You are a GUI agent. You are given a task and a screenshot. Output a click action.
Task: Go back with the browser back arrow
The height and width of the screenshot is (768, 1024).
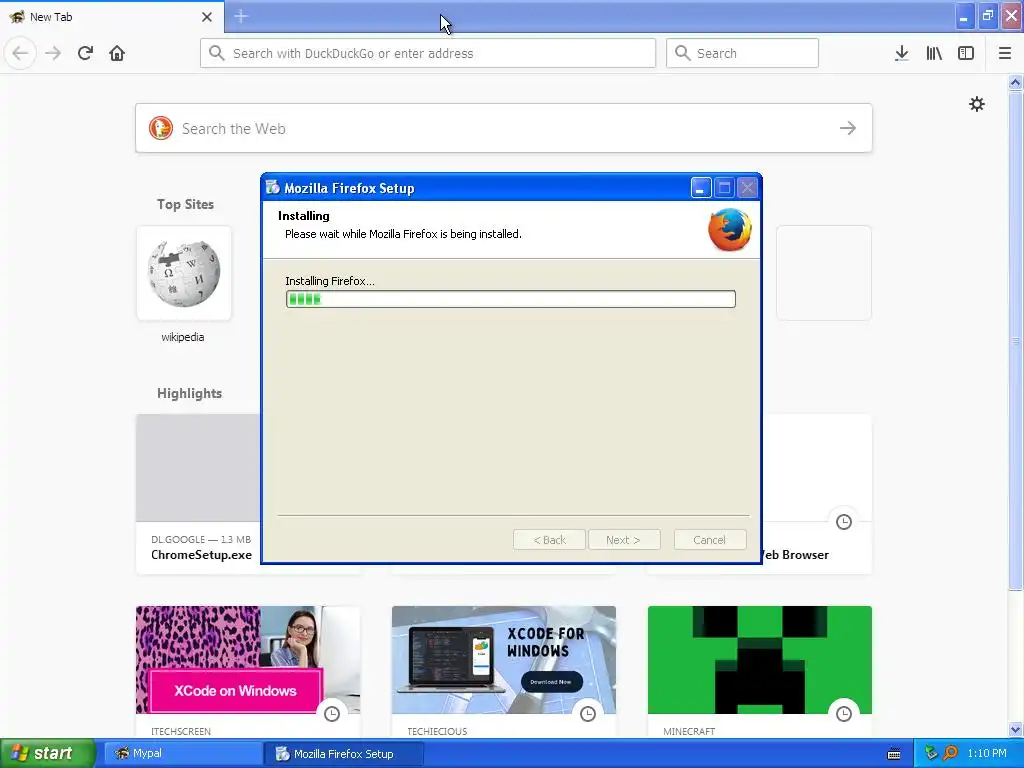(20, 53)
